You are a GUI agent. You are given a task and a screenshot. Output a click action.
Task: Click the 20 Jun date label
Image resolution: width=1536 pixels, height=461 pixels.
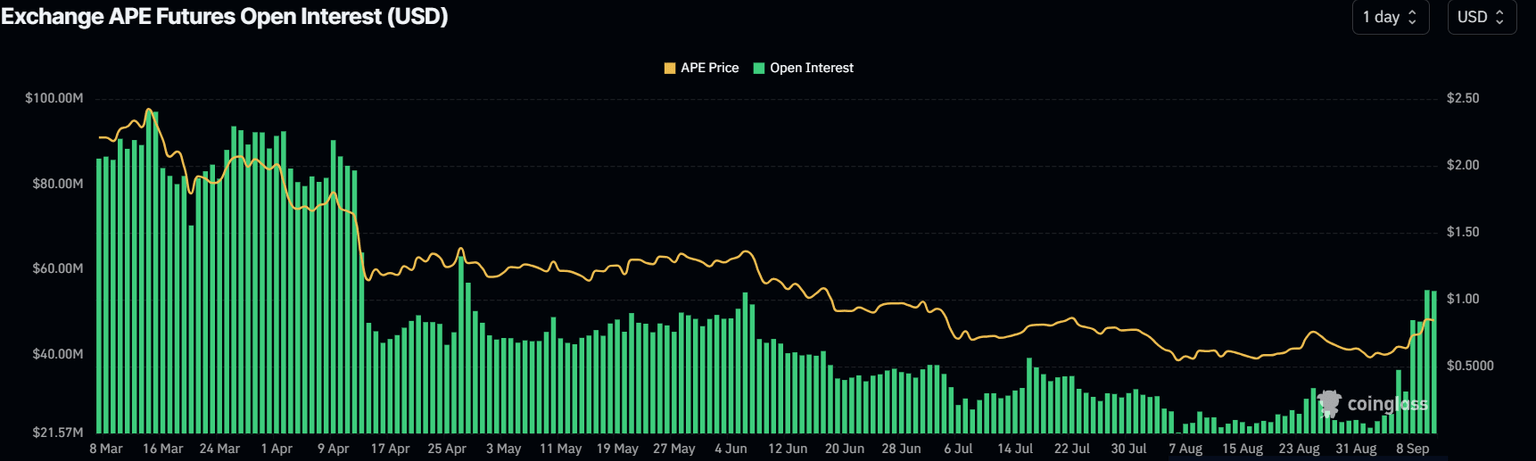click(x=843, y=449)
